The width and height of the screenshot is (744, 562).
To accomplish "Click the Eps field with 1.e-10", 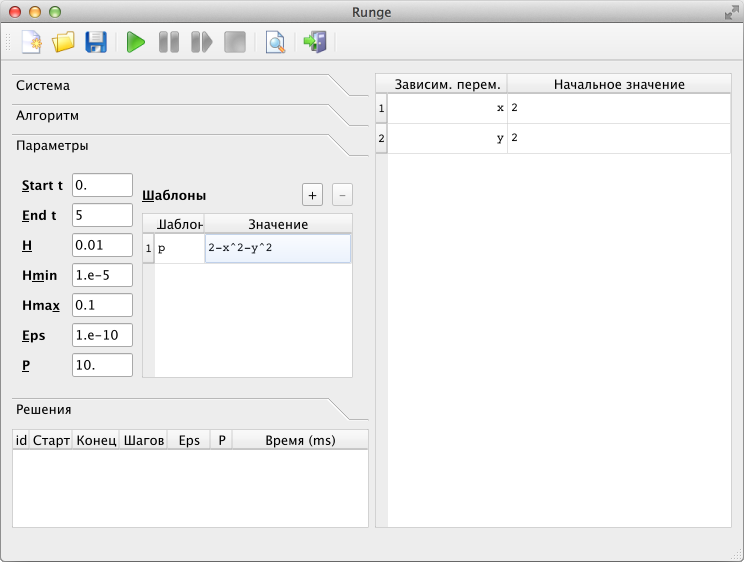I will [x=102, y=335].
